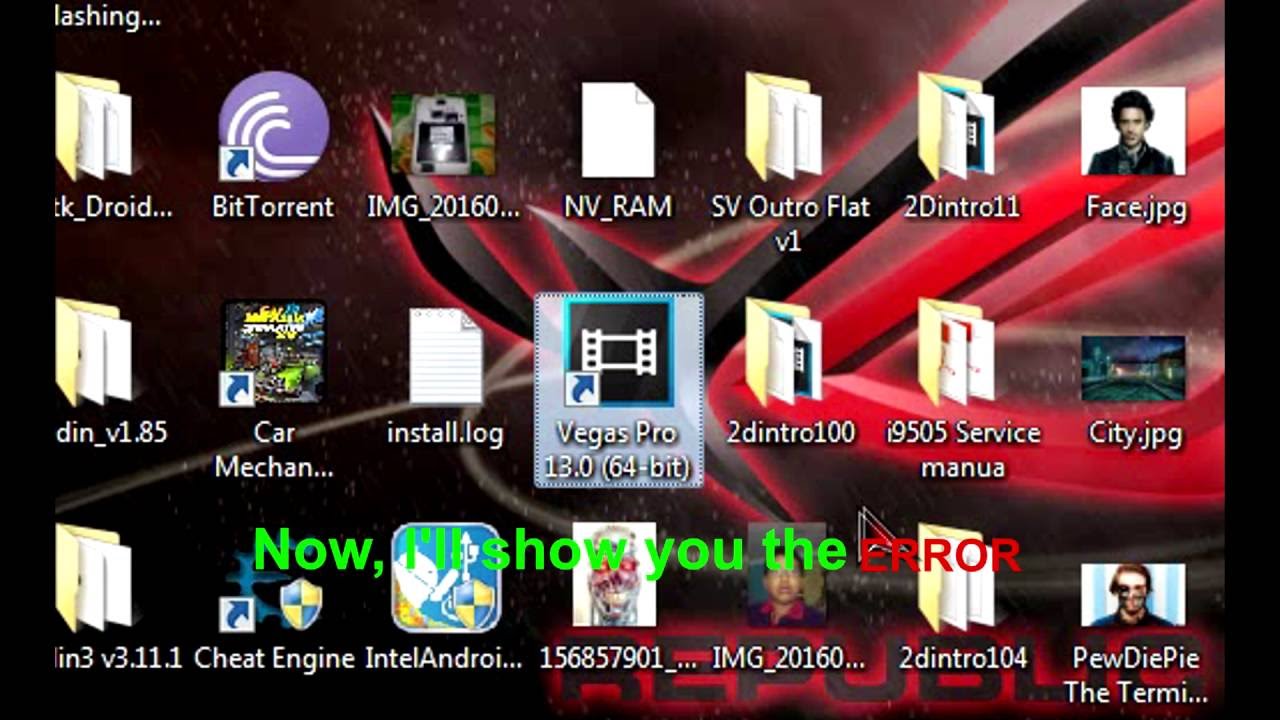The height and width of the screenshot is (720, 1280).
Task: Launch the Cheat Engine shortcut
Action: [x=273, y=598]
